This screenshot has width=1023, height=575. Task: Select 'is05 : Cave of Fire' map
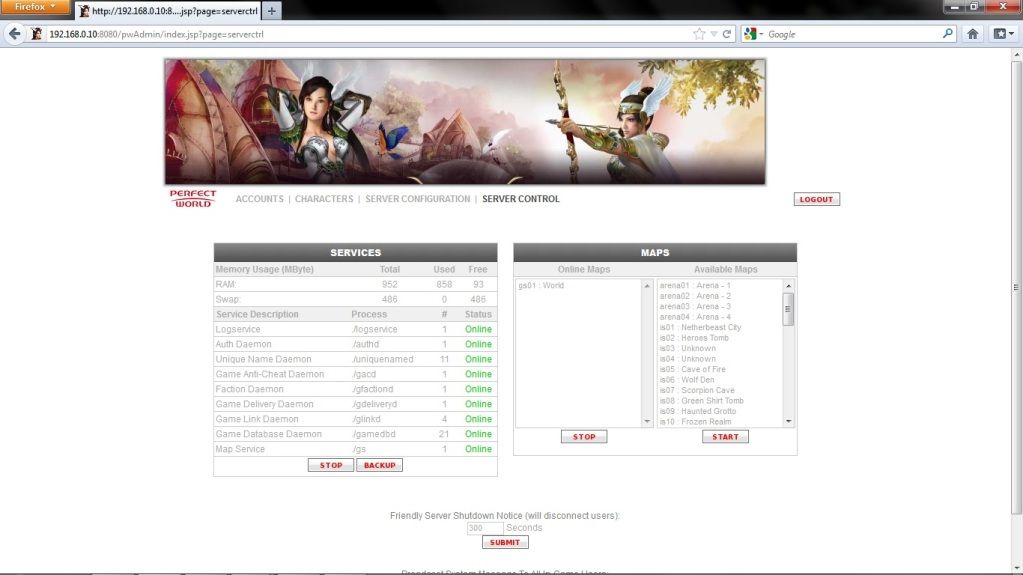(692, 370)
